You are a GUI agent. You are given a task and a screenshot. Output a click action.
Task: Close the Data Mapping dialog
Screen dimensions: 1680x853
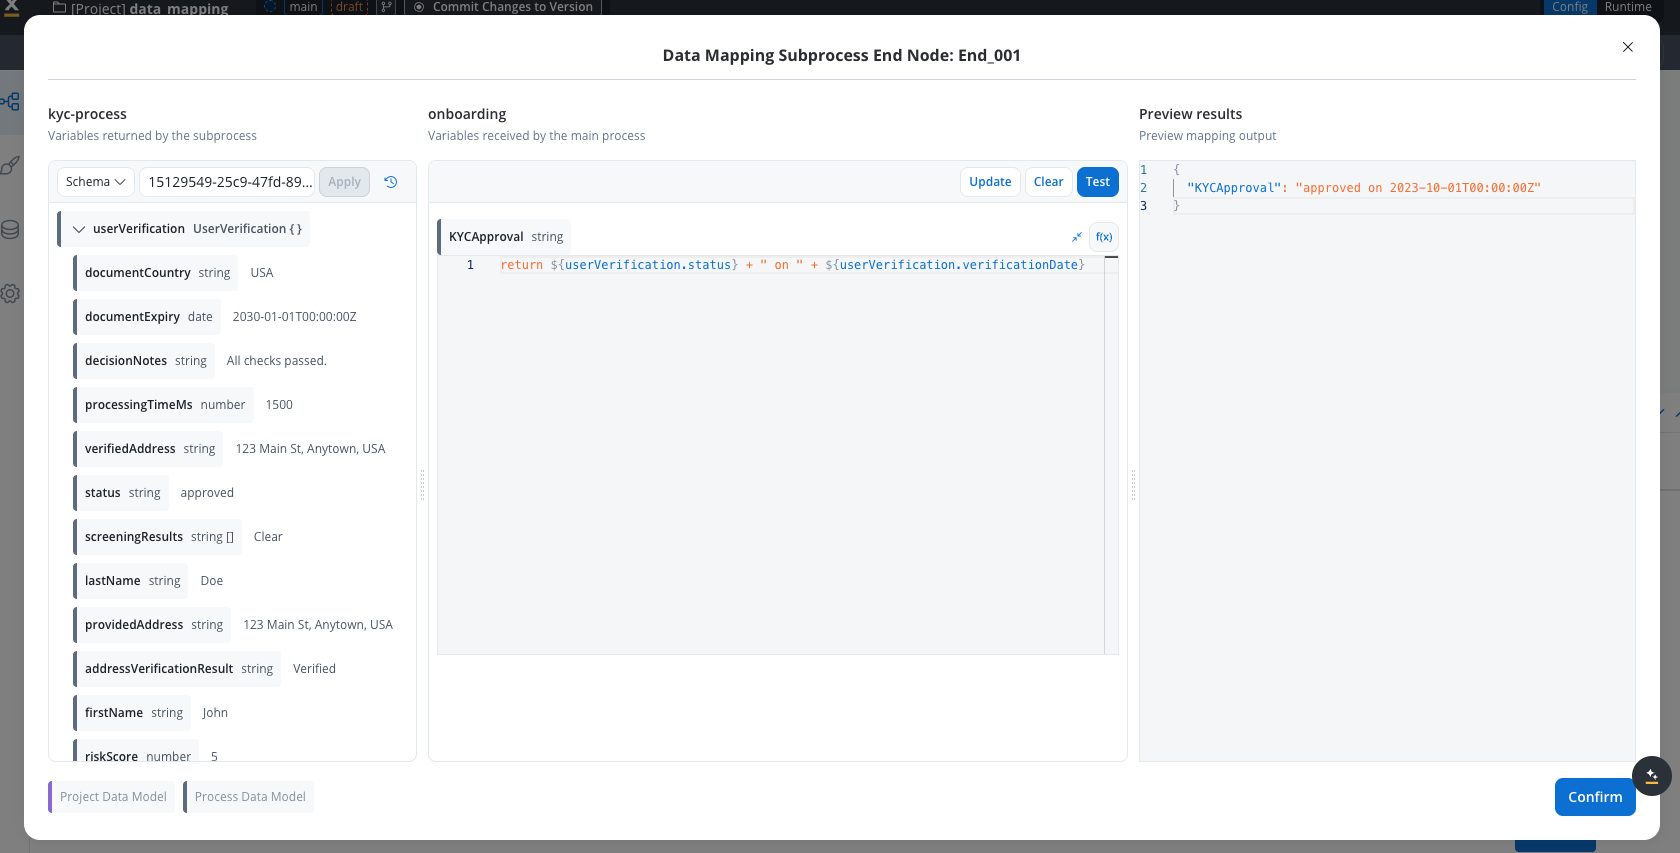pyautogui.click(x=1627, y=47)
